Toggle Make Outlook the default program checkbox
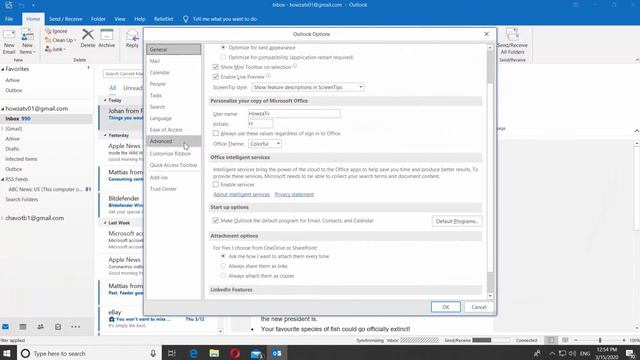The height and width of the screenshot is (360, 640). point(216,220)
